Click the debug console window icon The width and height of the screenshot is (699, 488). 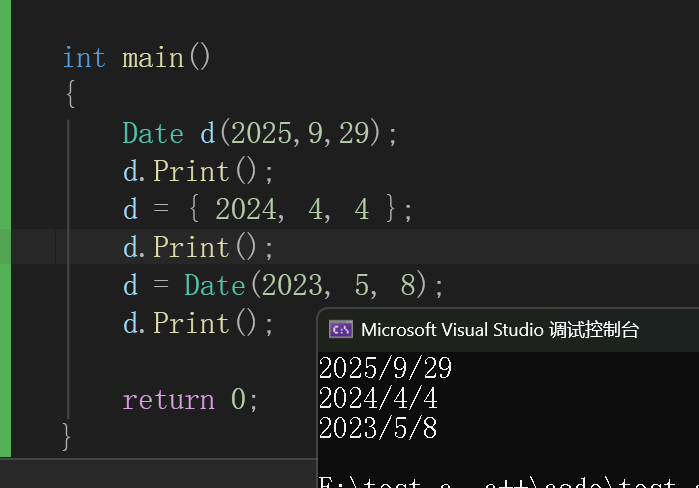[x=341, y=330]
